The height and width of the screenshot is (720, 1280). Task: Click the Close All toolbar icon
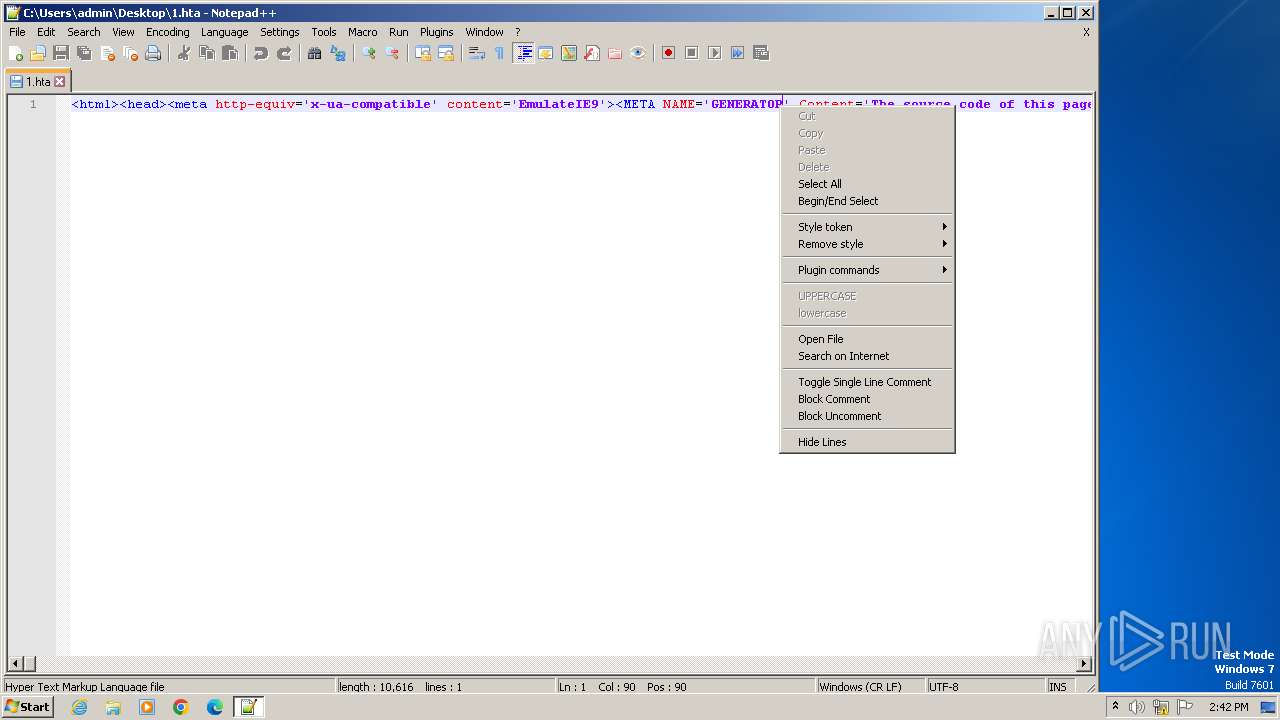(x=130, y=53)
